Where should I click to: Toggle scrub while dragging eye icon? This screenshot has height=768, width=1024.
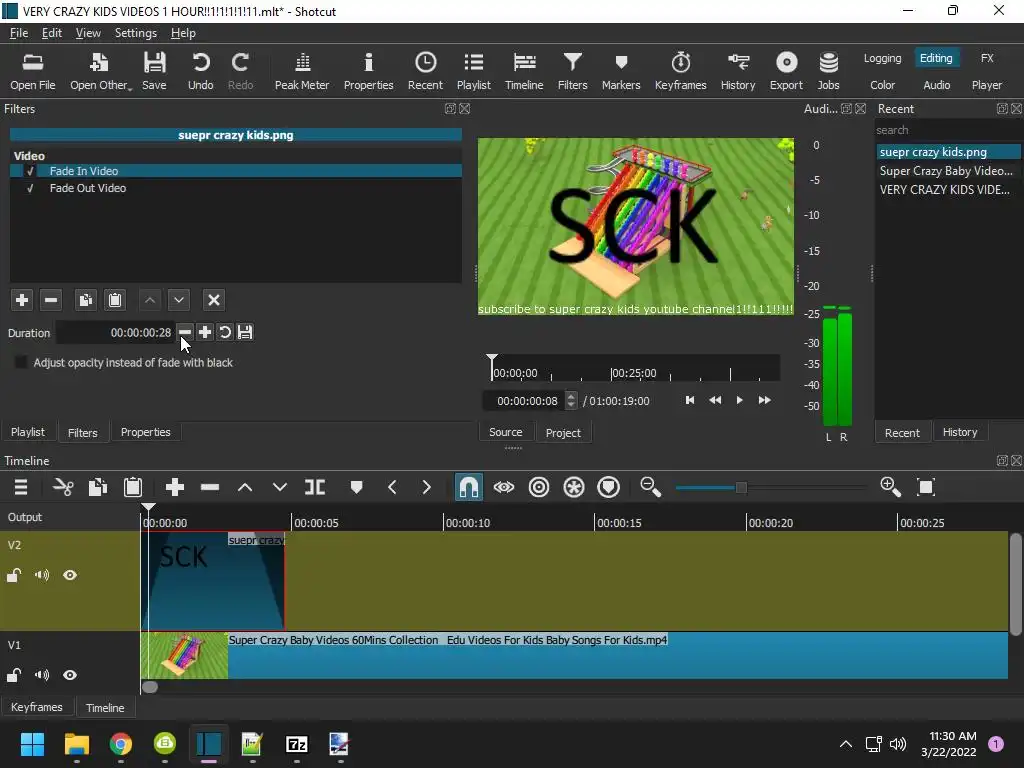[x=504, y=487]
